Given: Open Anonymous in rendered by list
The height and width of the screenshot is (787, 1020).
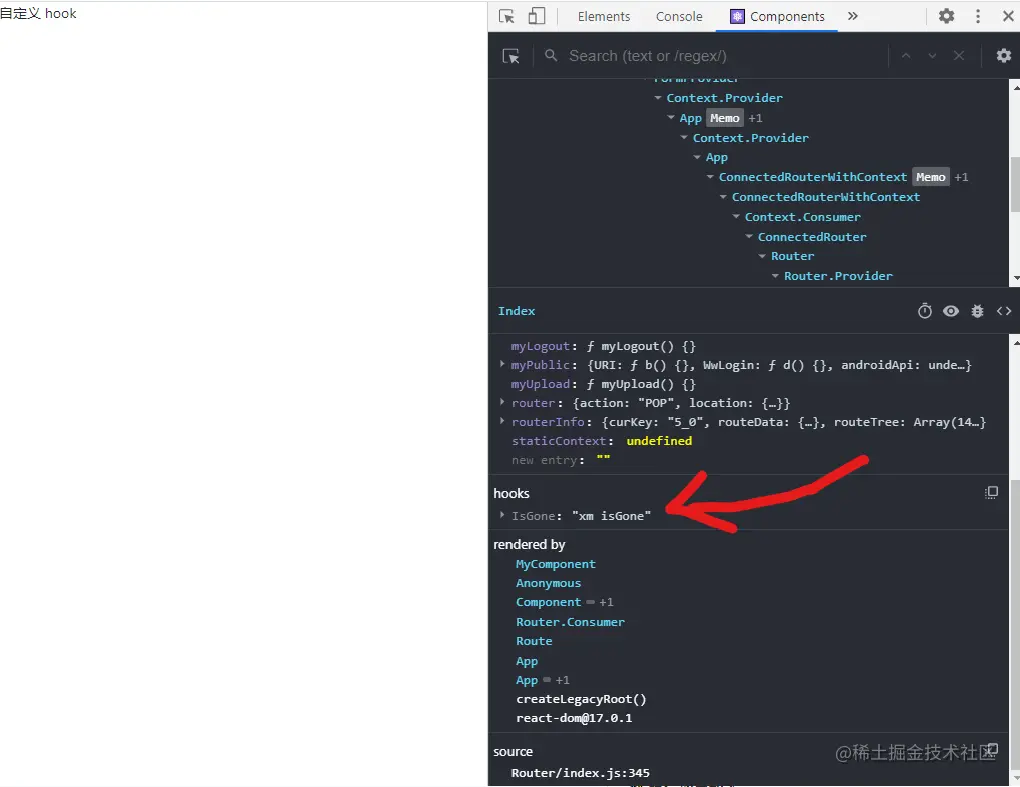Looking at the screenshot, I should coord(548,583).
